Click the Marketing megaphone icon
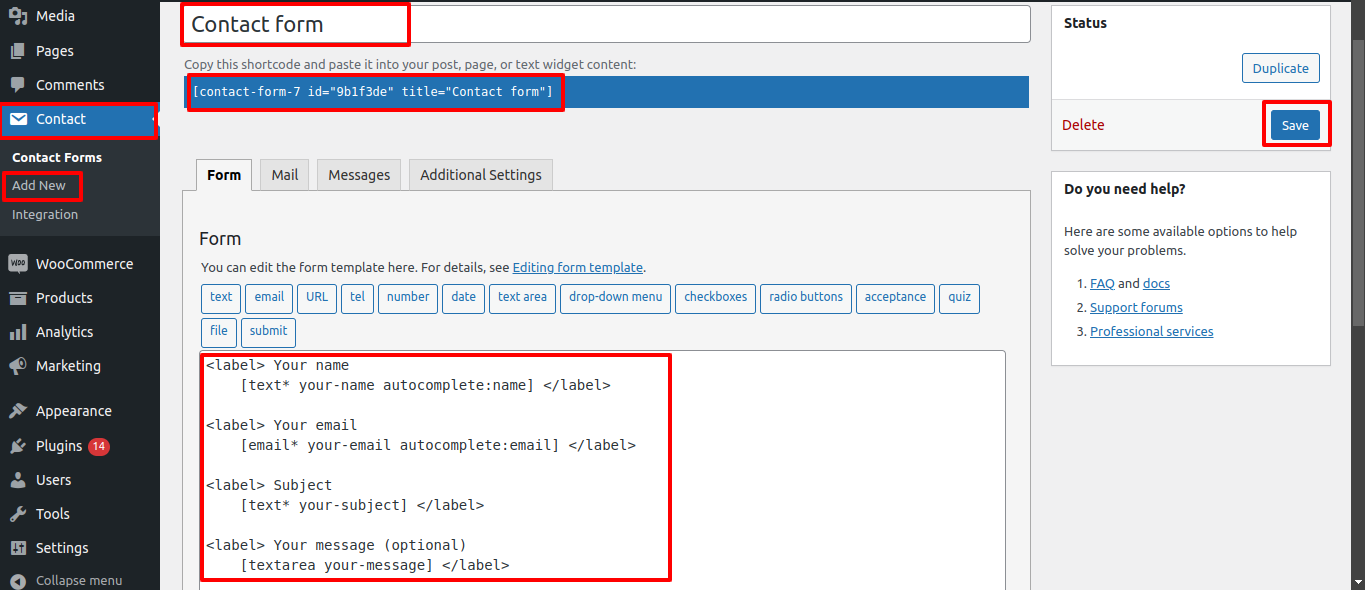This screenshot has width=1365, height=590. (x=18, y=366)
